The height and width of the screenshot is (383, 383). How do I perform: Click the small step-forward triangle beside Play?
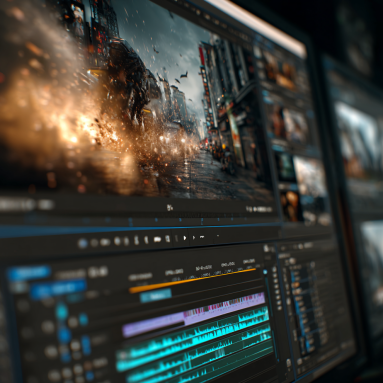pyautogui.click(x=194, y=238)
